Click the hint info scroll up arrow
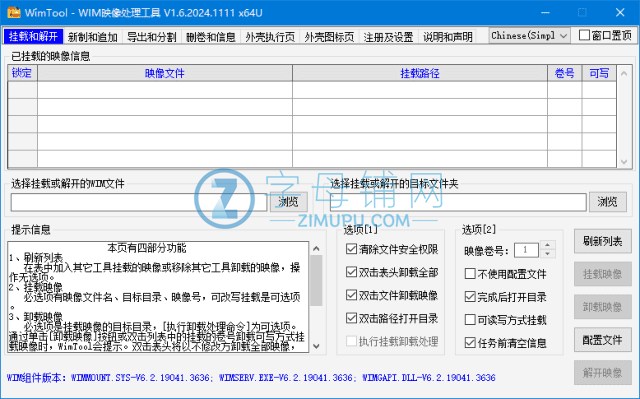The height and width of the screenshot is (399, 640). [x=316, y=248]
